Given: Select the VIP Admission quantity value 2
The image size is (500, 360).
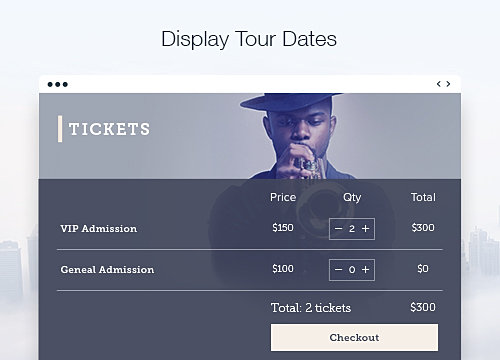Looking at the screenshot, I should point(352,229).
